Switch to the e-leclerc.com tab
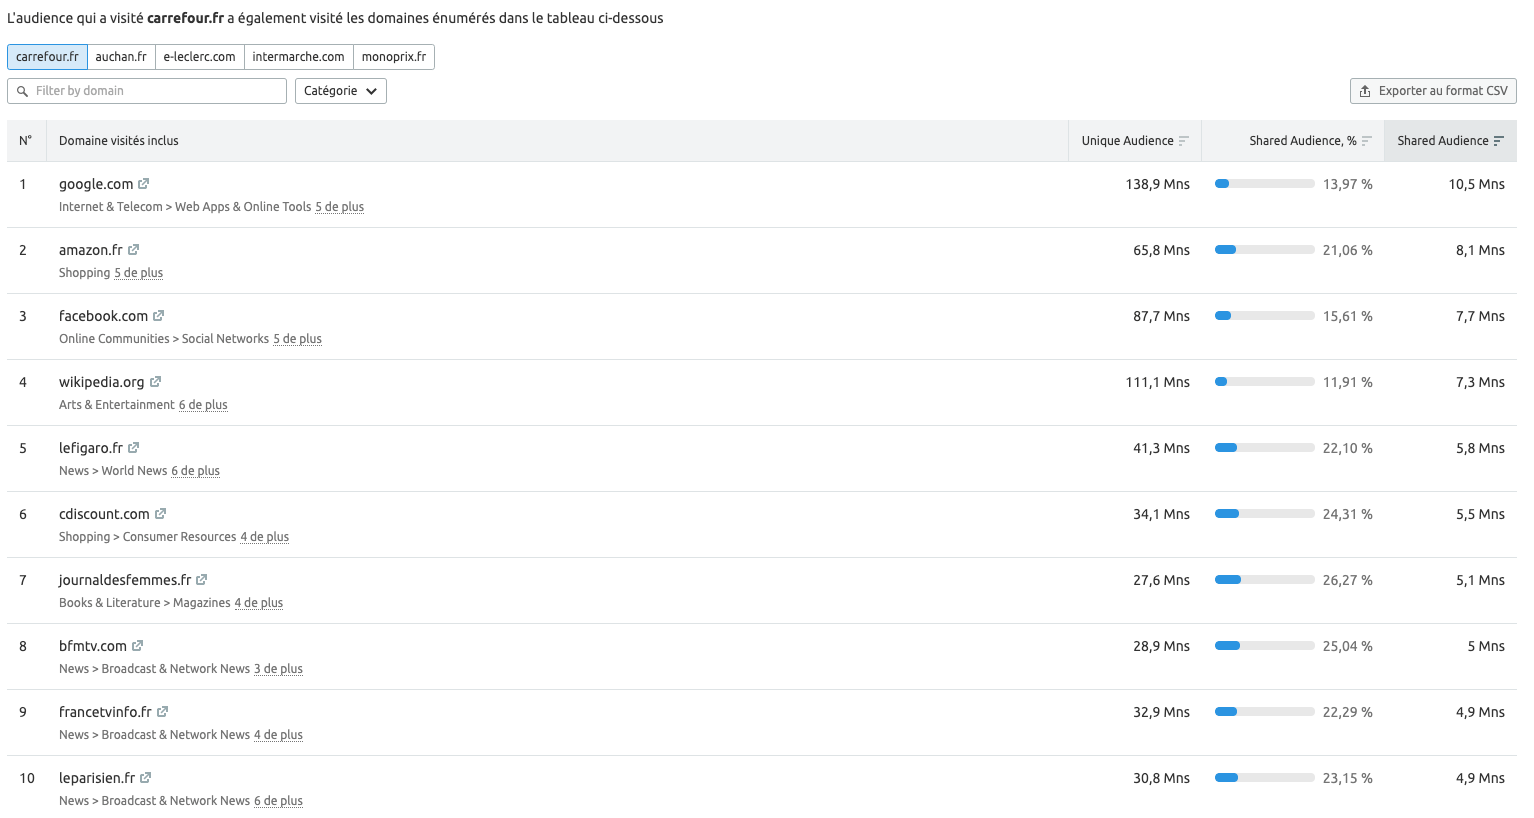The width and height of the screenshot is (1534, 818). click(x=199, y=57)
